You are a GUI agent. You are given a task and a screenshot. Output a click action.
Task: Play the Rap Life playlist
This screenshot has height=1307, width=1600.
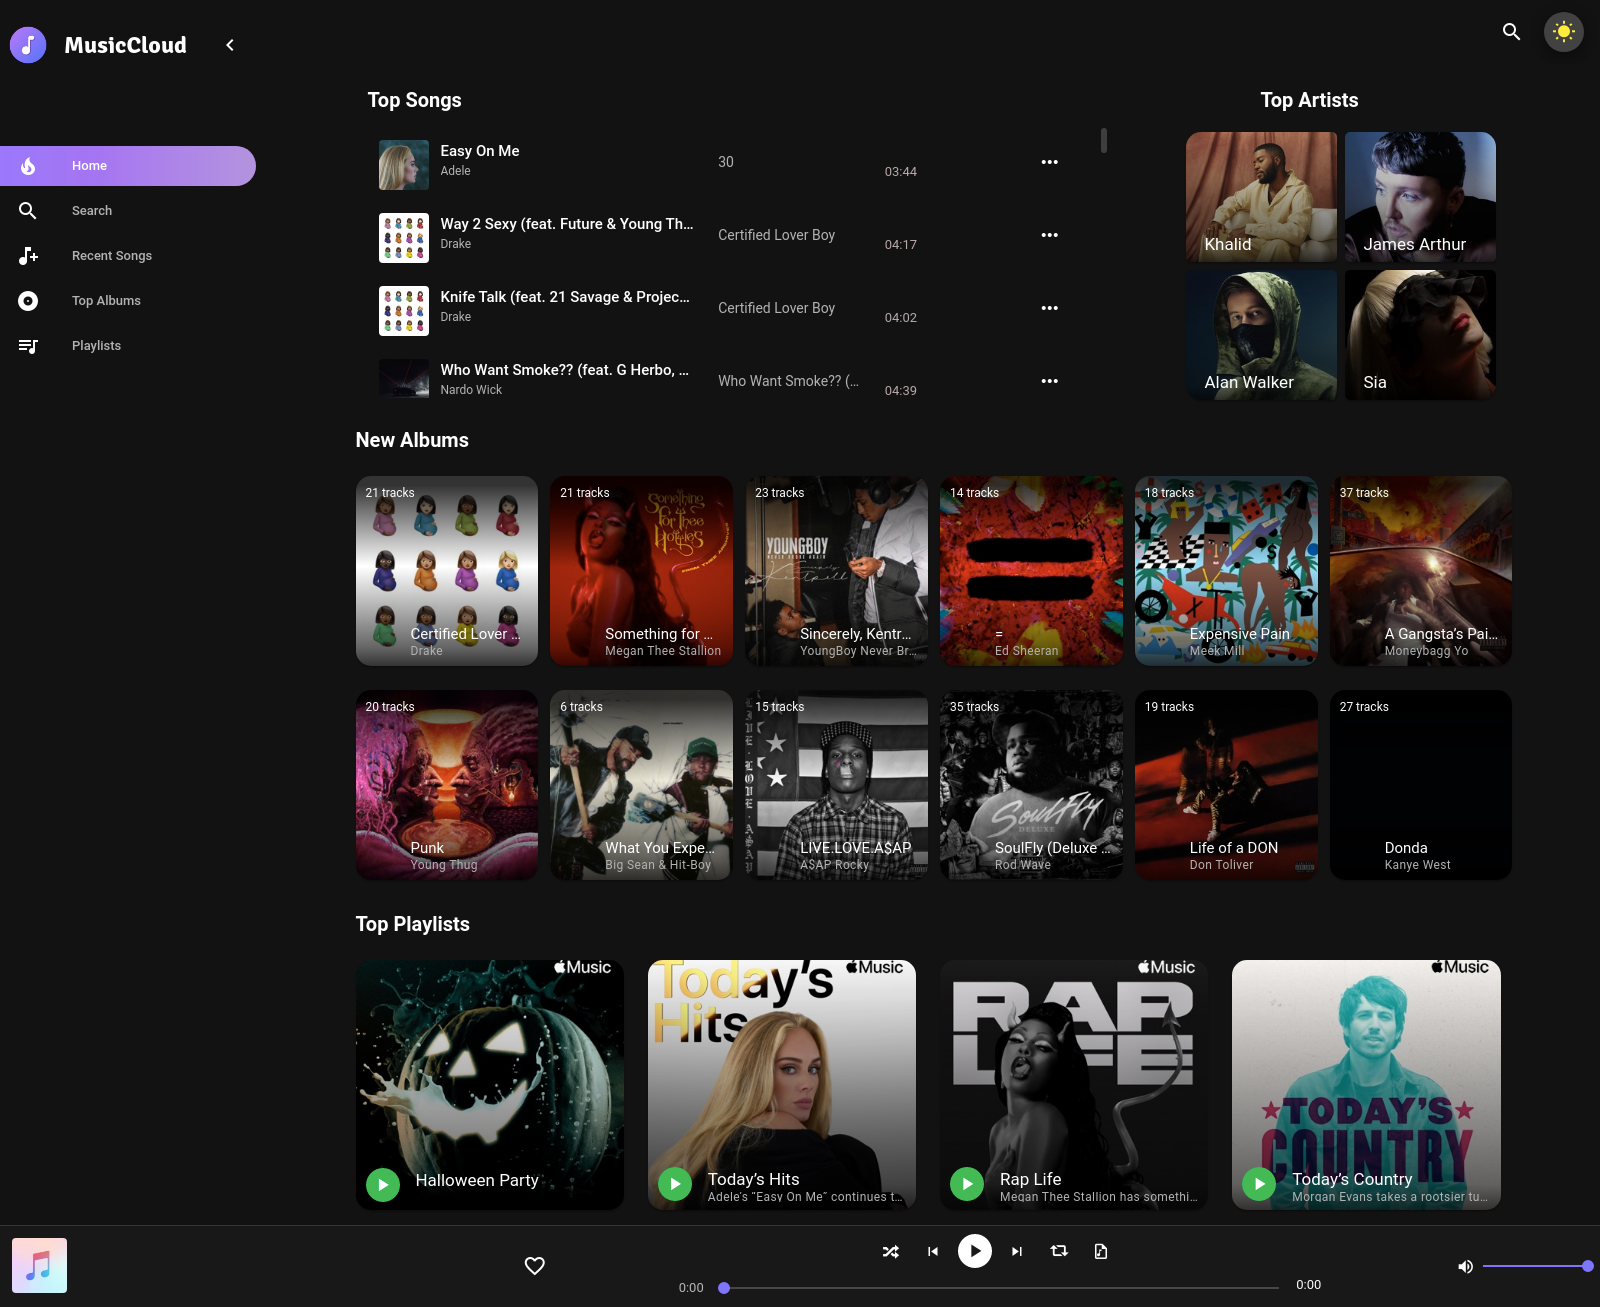pyautogui.click(x=967, y=1185)
